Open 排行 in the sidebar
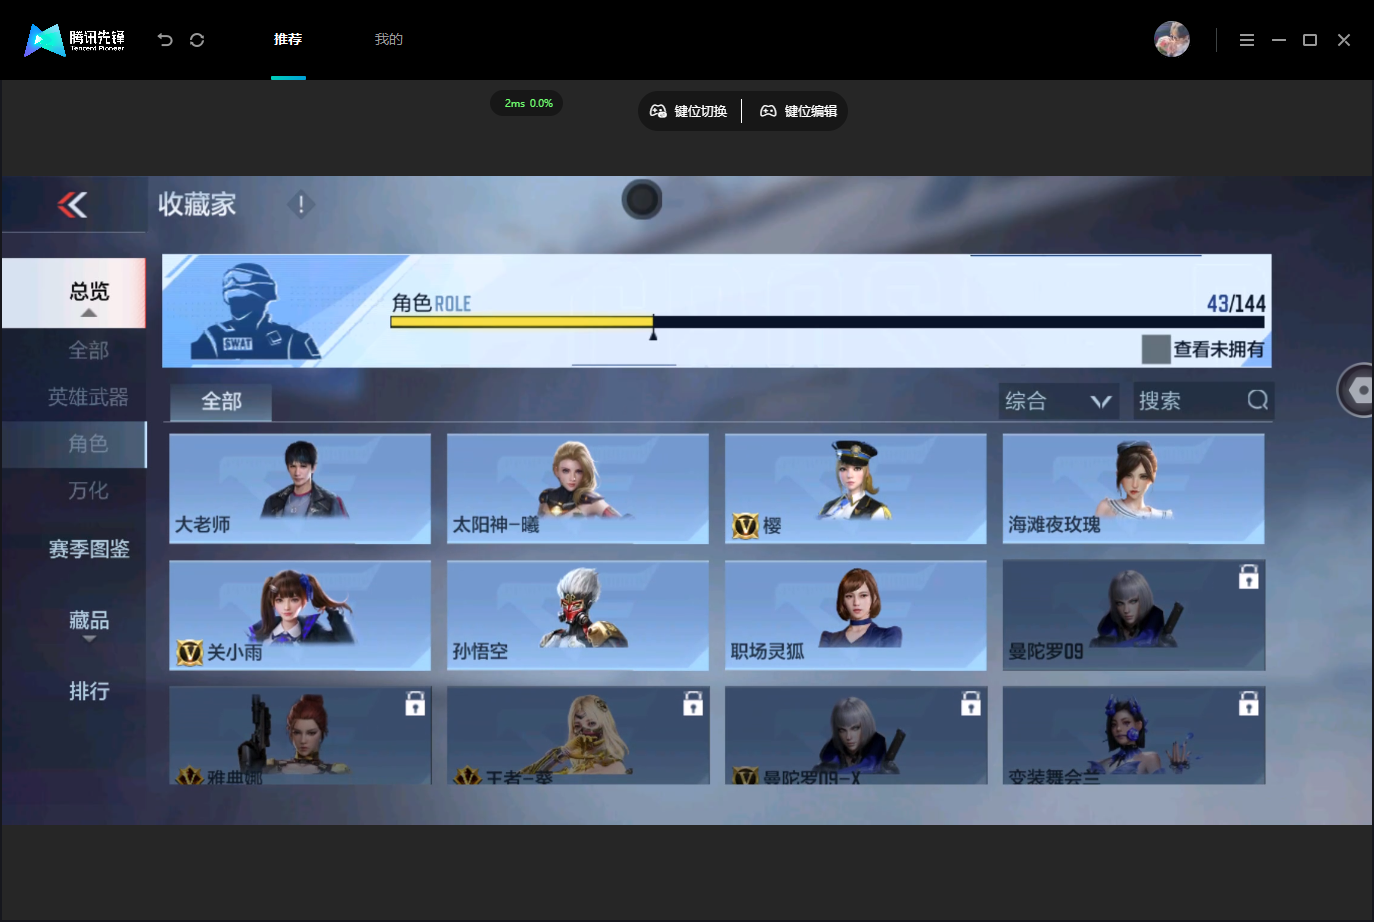1374x922 pixels. [x=89, y=691]
